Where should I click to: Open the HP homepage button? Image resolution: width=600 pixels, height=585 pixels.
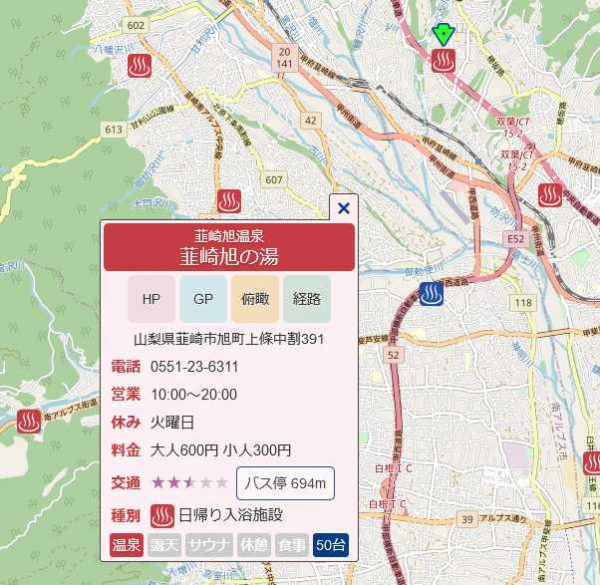151,299
